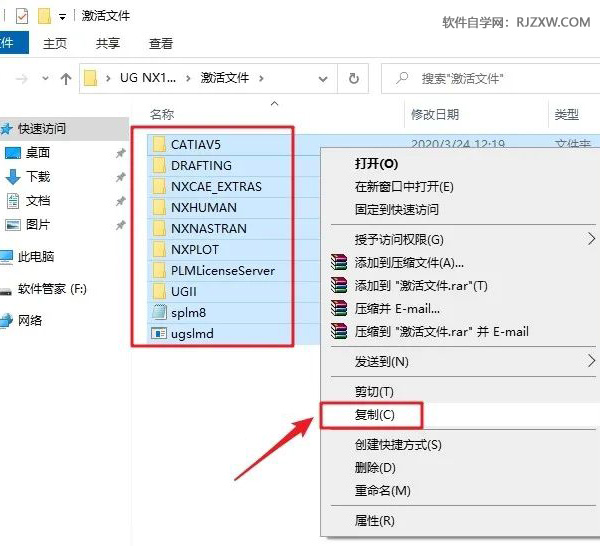Click the pin beside 下载
This screenshot has width=600, height=546.
point(121,177)
